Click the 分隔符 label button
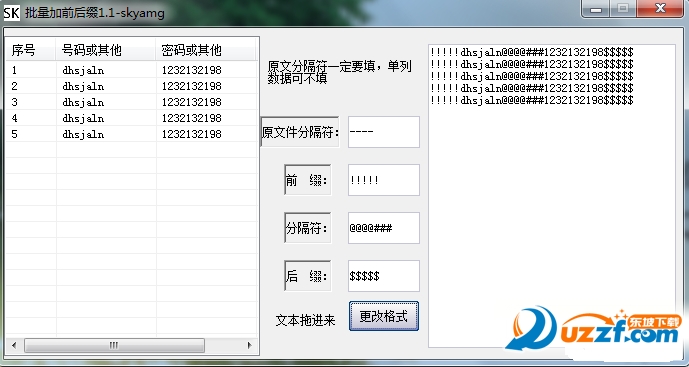The width and height of the screenshot is (689, 367). [308, 228]
